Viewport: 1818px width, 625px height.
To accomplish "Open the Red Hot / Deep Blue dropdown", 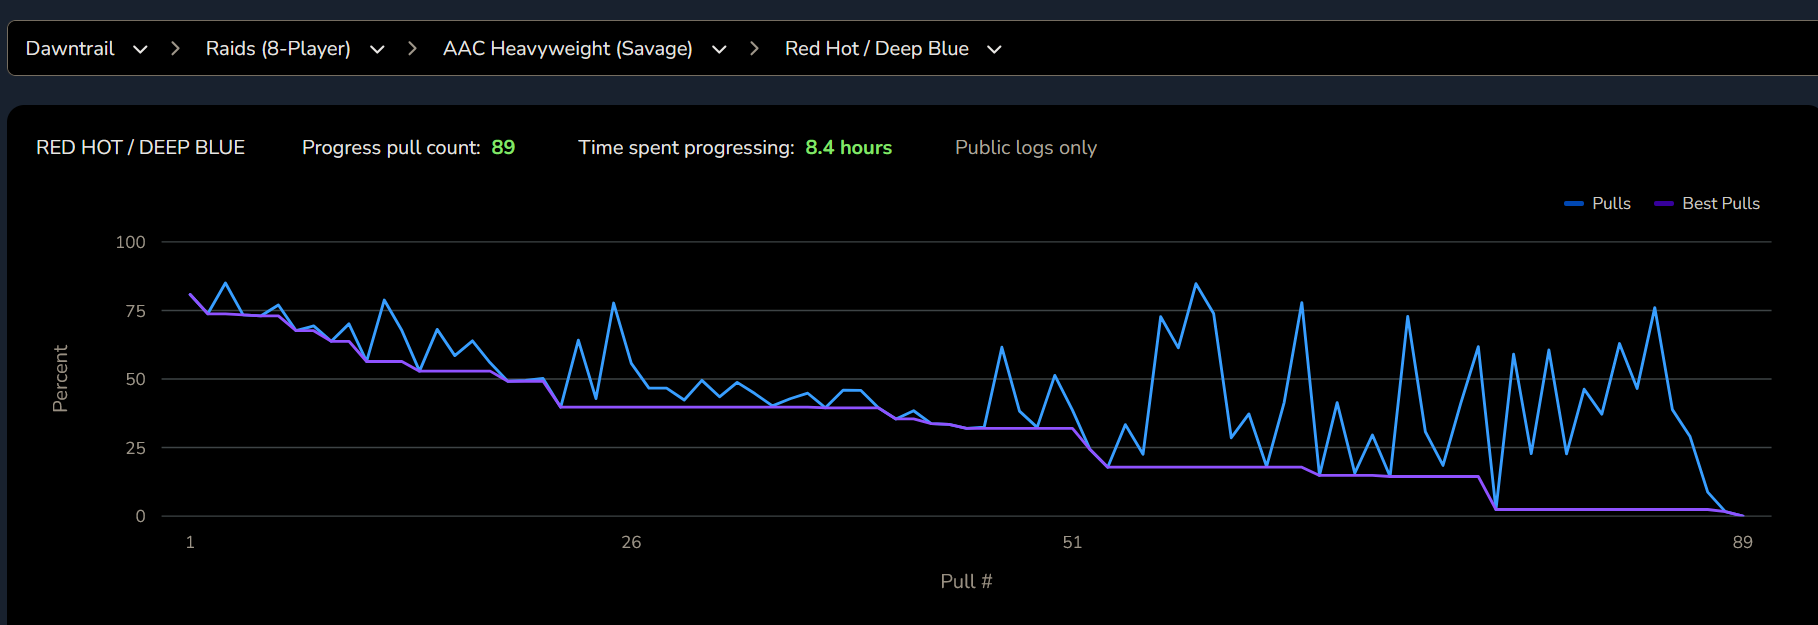I will (x=893, y=48).
